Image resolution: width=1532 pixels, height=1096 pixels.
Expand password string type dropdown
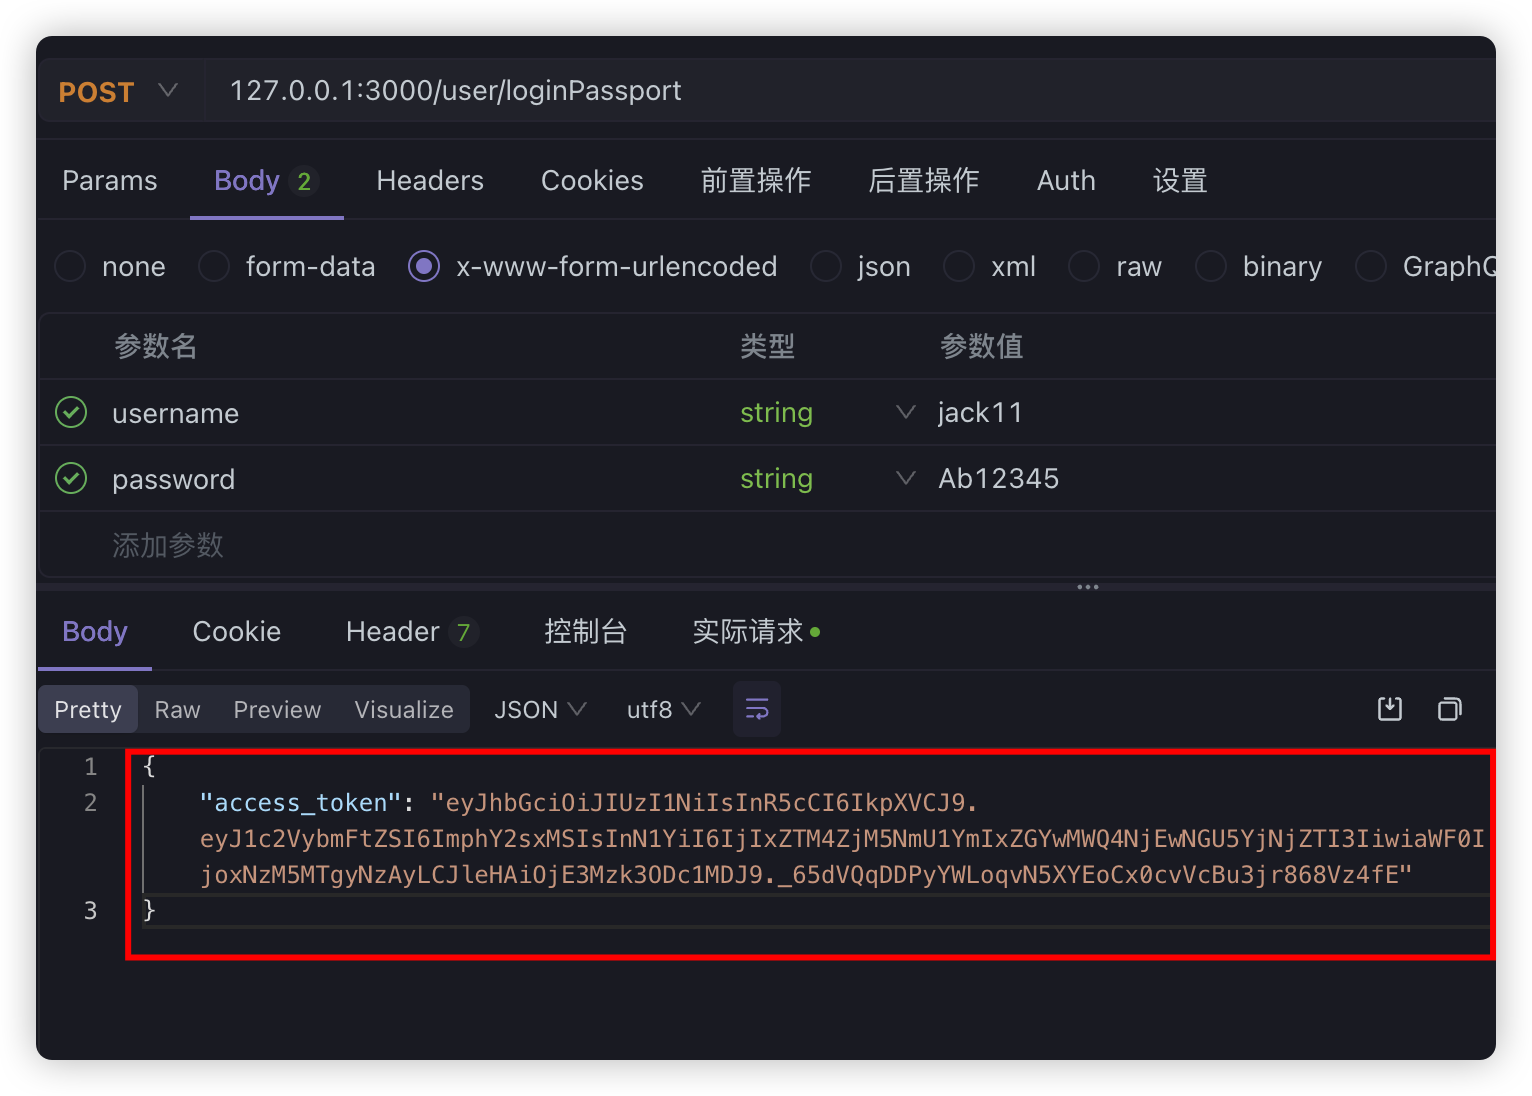[905, 479]
